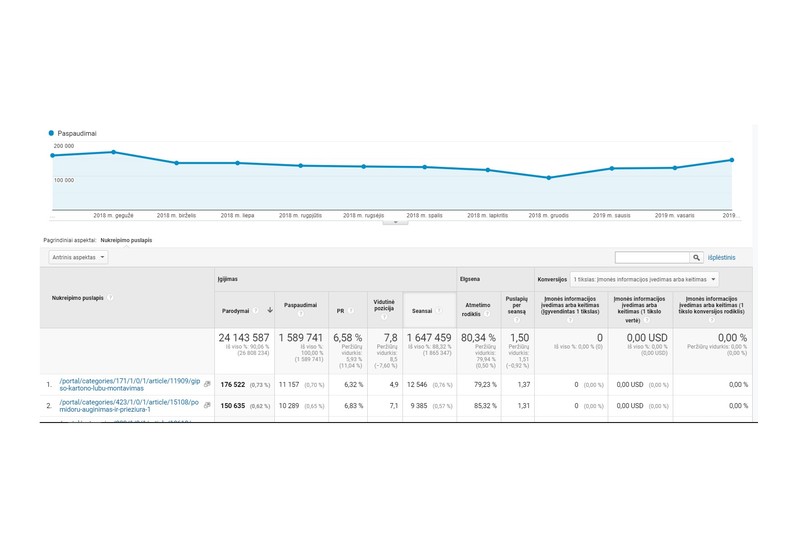Click the 80,34 % bounce rate total
The image size is (800, 533).
click(x=478, y=338)
